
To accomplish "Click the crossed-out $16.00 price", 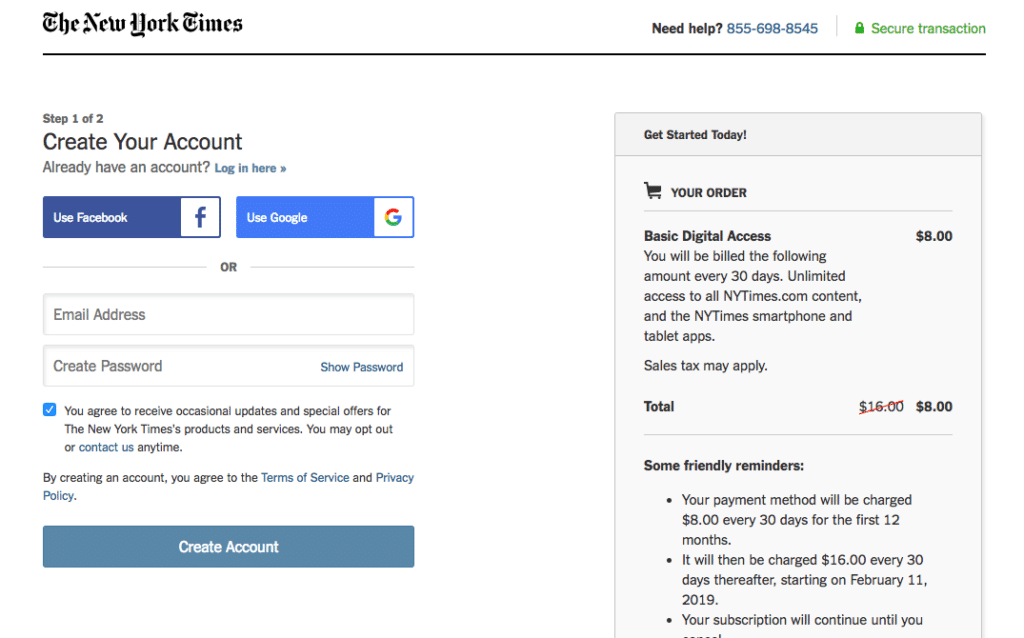I will pyautogui.click(x=881, y=407).
